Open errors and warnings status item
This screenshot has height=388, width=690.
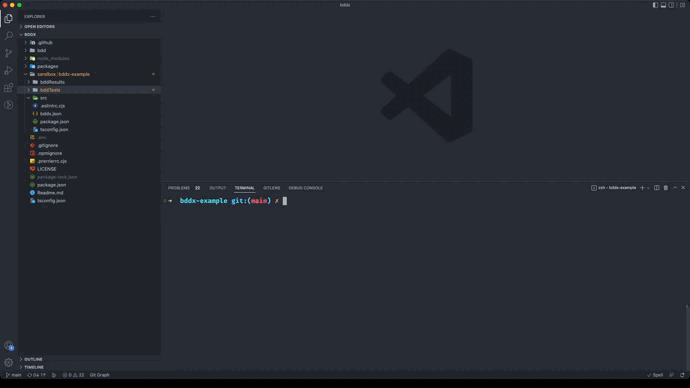73,375
